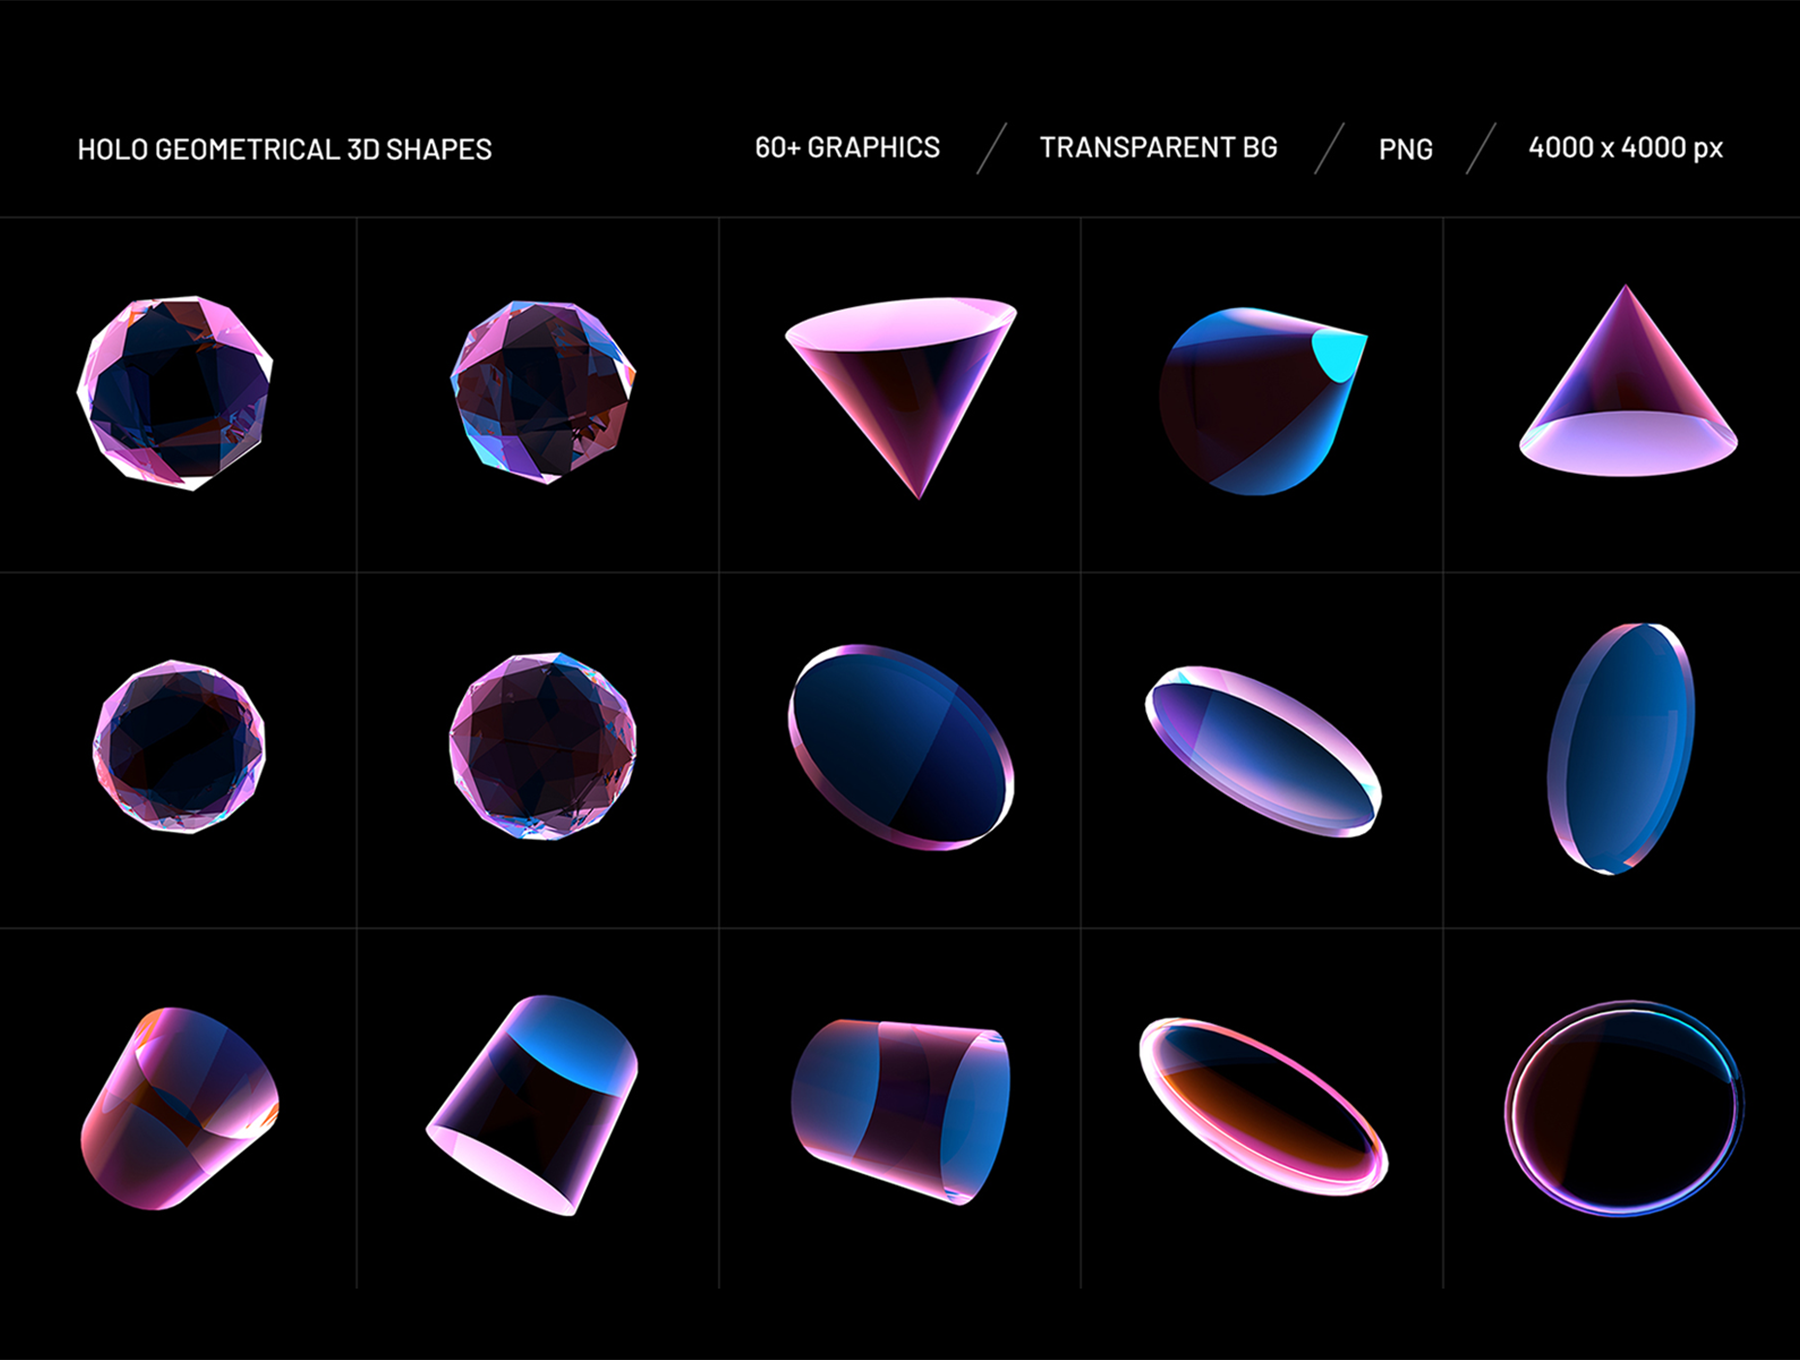Click the "PNG" format label
1800x1360 pixels.
[1405, 150]
